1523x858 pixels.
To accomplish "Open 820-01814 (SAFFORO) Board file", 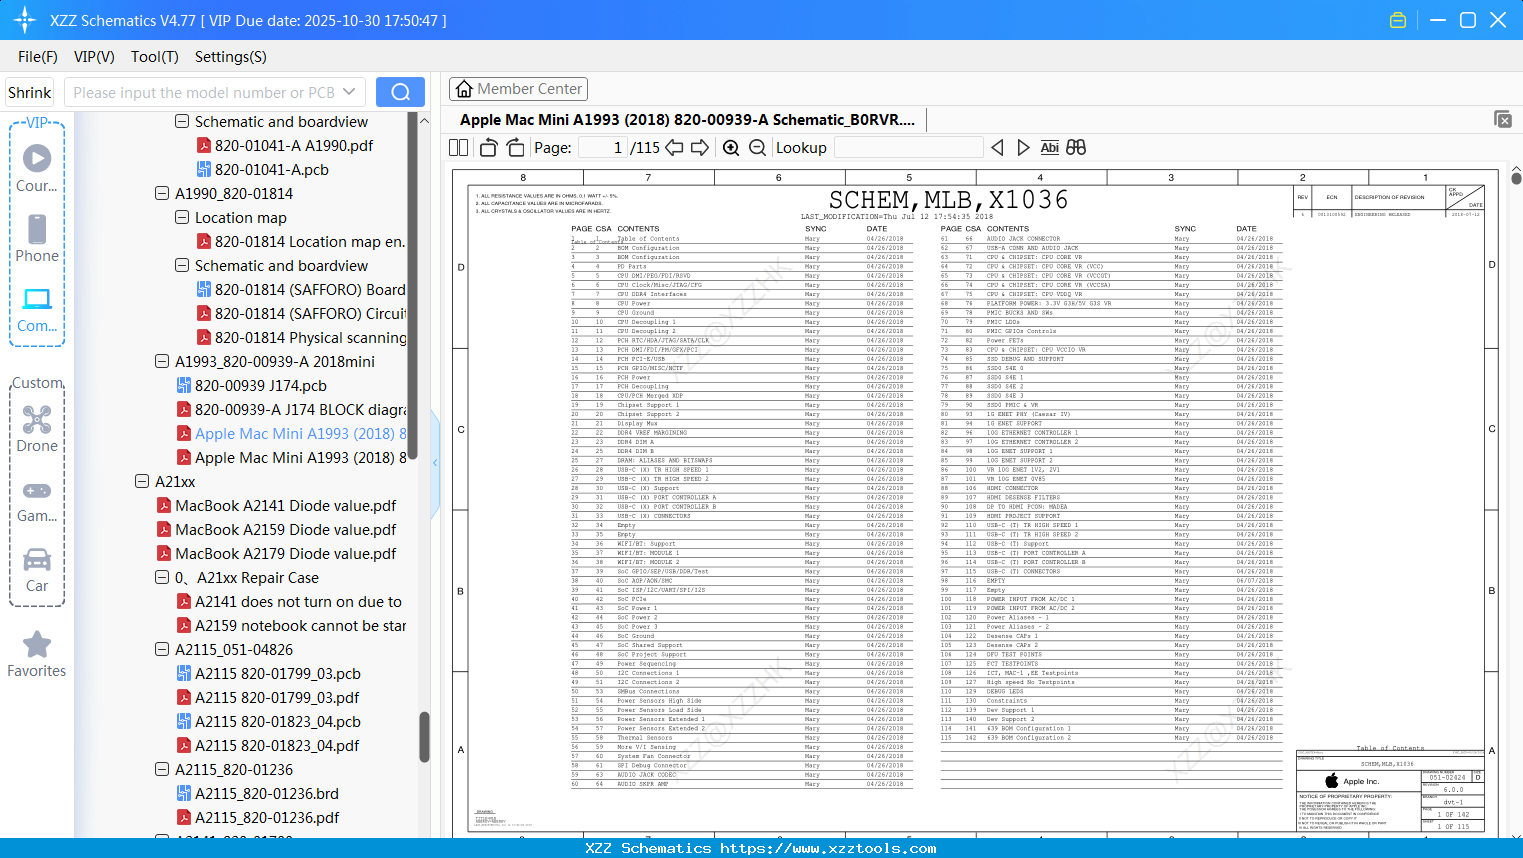I will click(301, 290).
